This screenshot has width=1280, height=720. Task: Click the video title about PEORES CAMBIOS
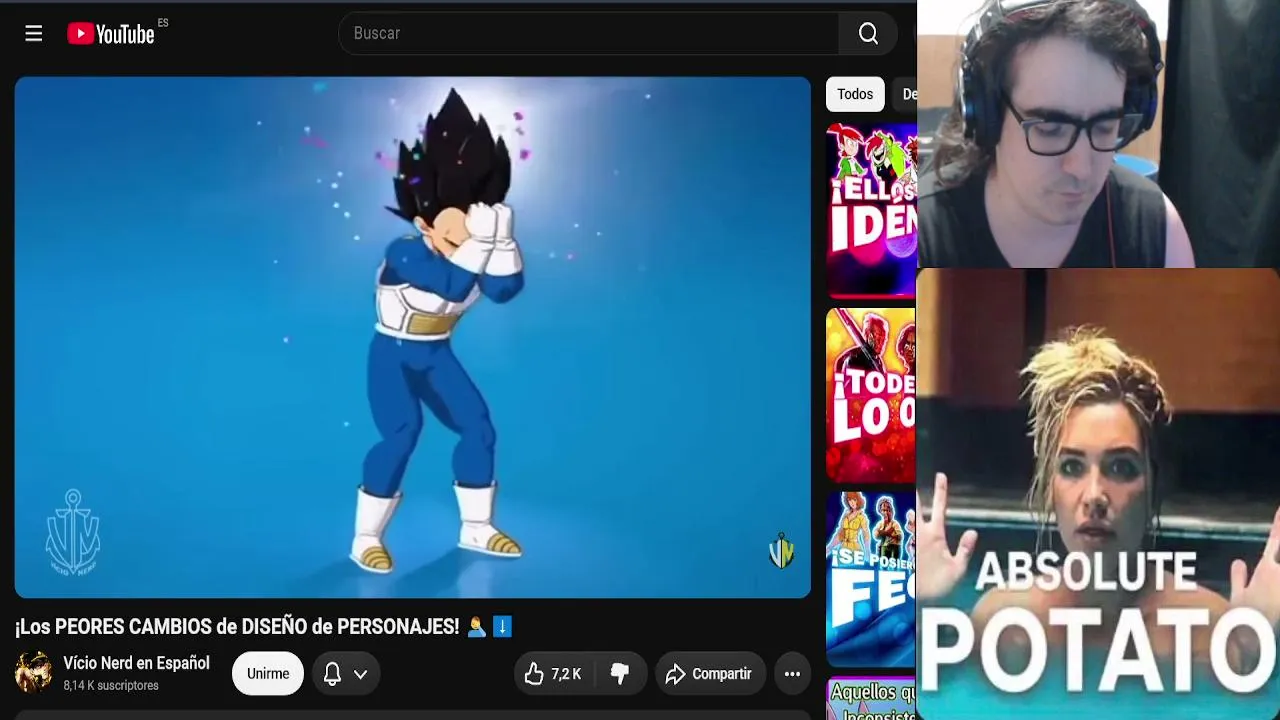[x=264, y=627]
